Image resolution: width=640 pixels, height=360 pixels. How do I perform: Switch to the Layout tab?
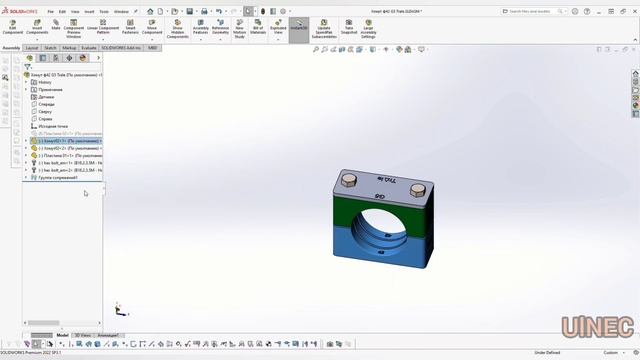point(32,48)
